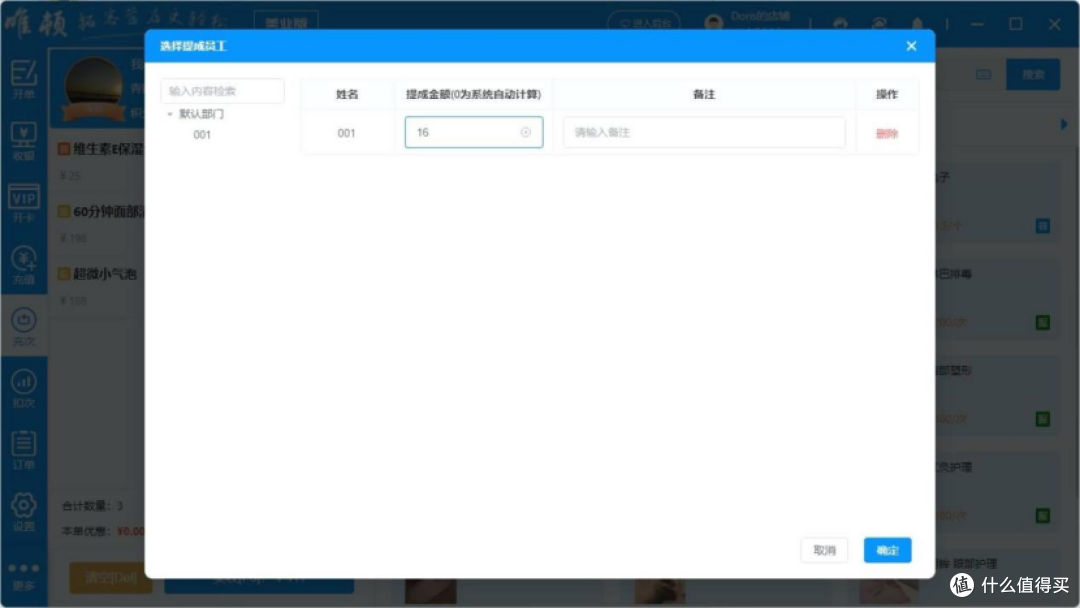Open the 开单 billing sidebar icon
The image size is (1080, 608).
23,79
